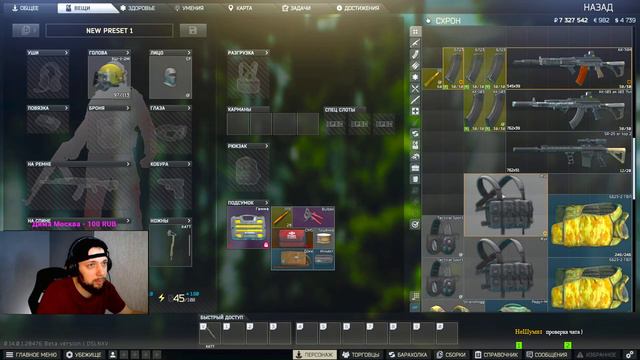Open the ОБЩЕЕ tab
The width and height of the screenshot is (640, 360).
tap(25, 8)
